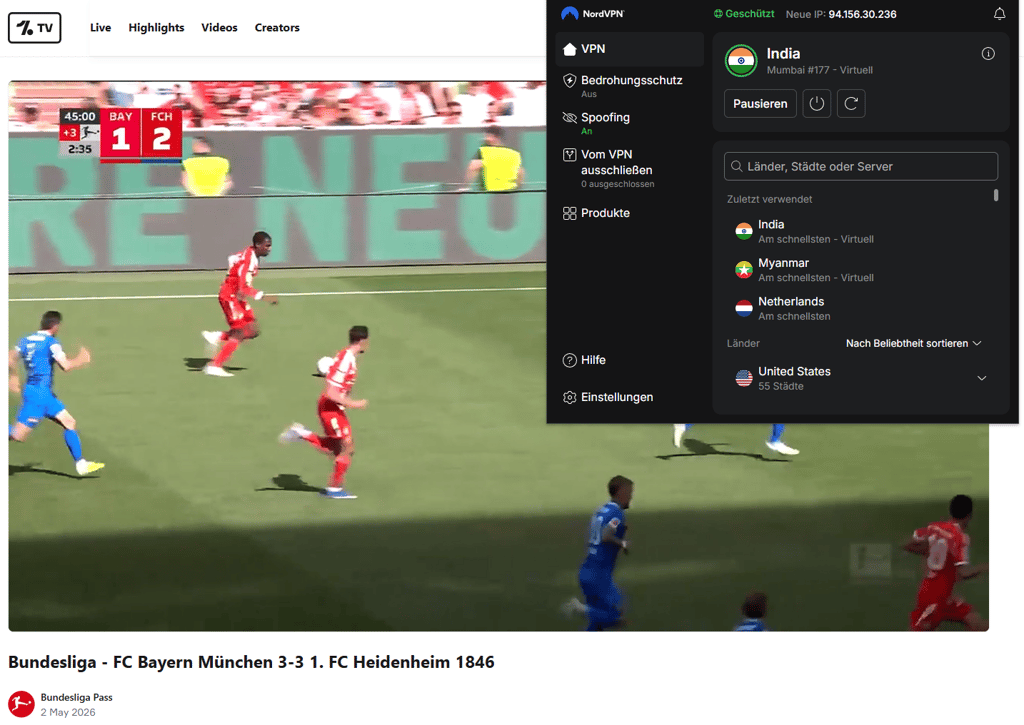Click the Spoofing crossed-eye icon
Screen dimensions: 1024x725
tap(569, 118)
